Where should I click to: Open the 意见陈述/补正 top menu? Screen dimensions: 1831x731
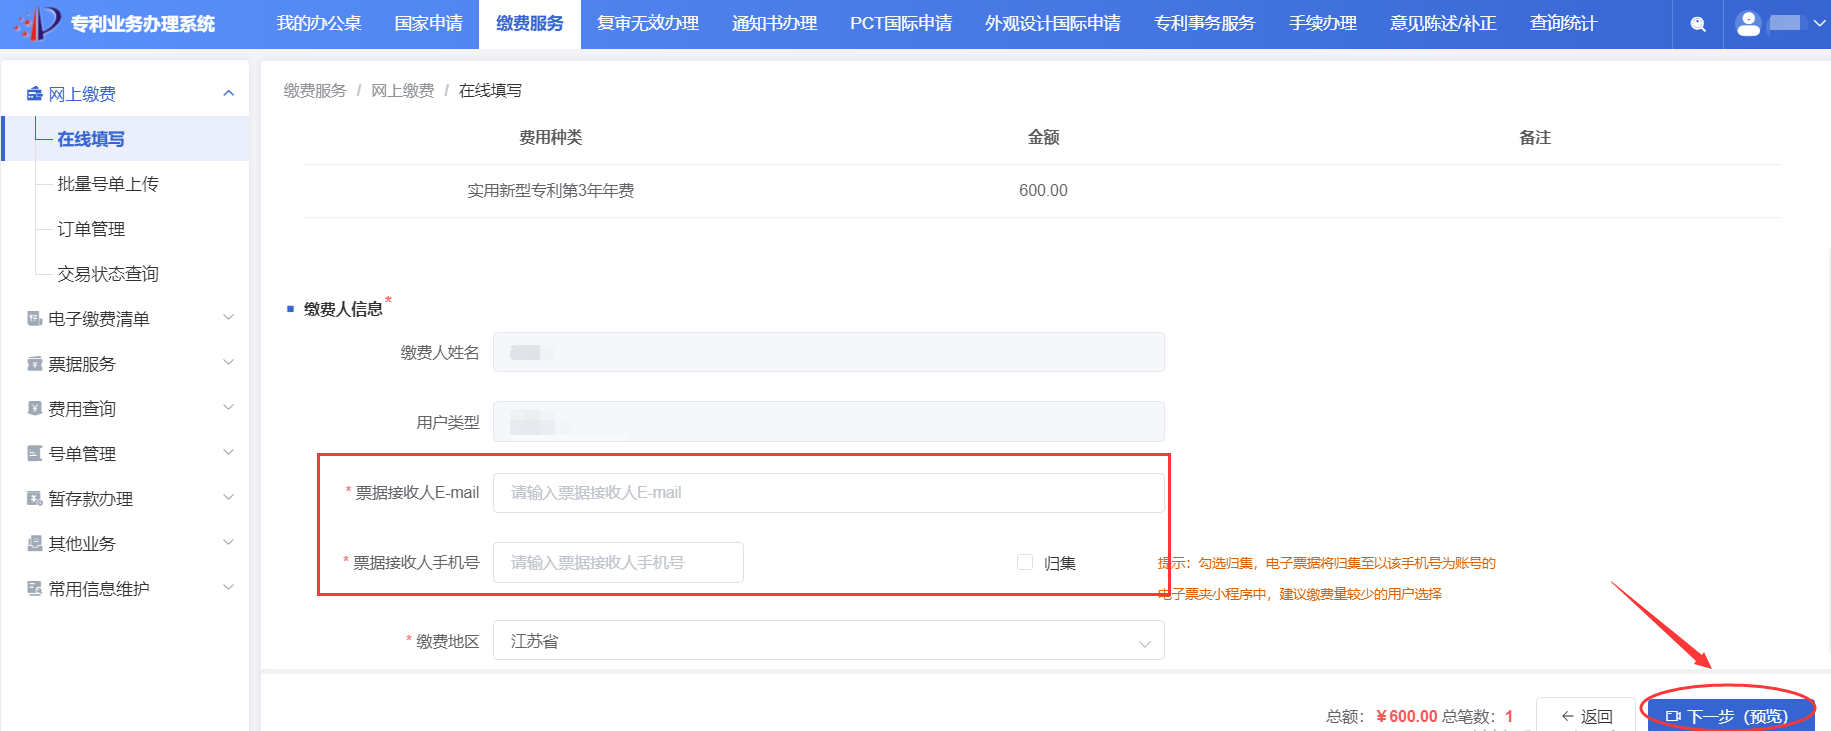click(1443, 23)
